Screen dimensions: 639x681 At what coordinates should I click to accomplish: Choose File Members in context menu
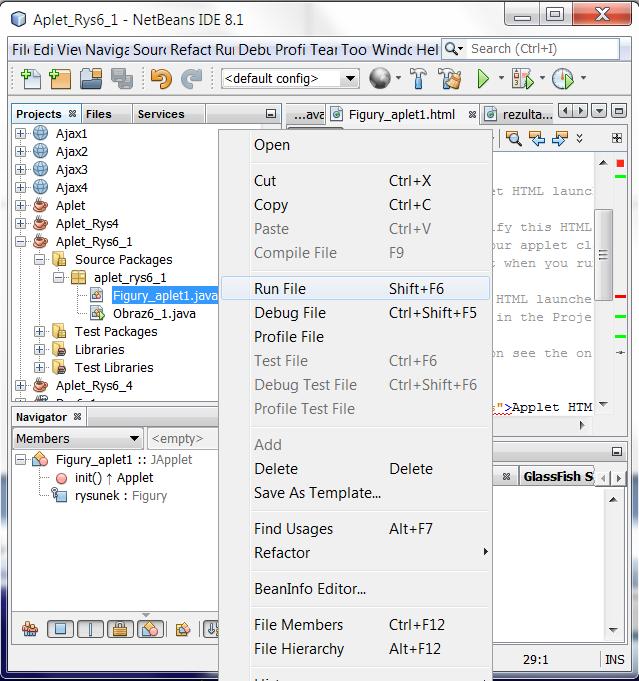355,625
